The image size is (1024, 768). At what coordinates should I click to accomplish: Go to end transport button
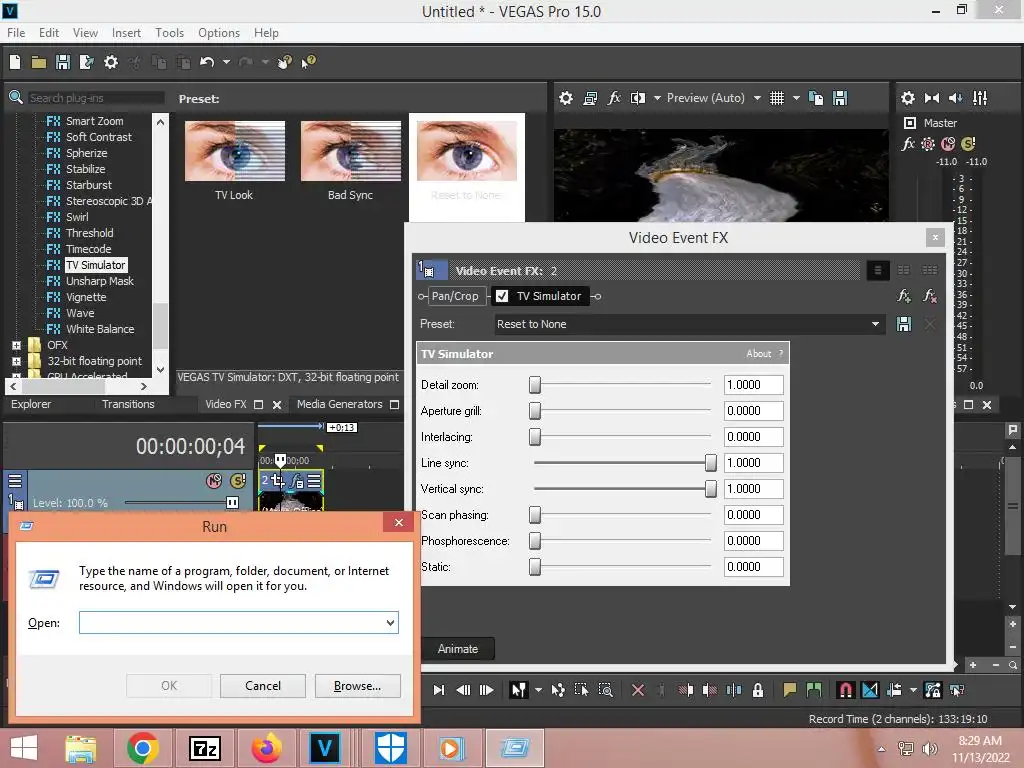(439, 690)
